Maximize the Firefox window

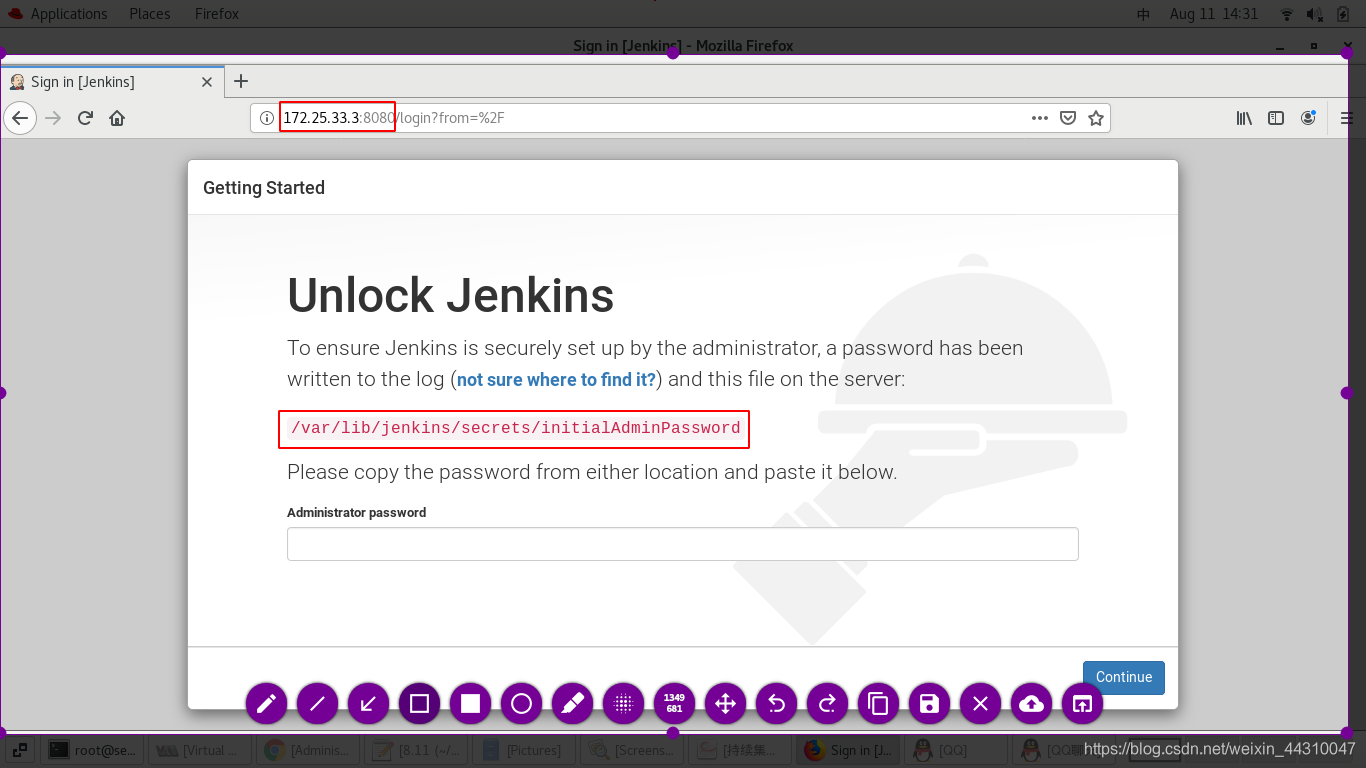click(x=1315, y=46)
